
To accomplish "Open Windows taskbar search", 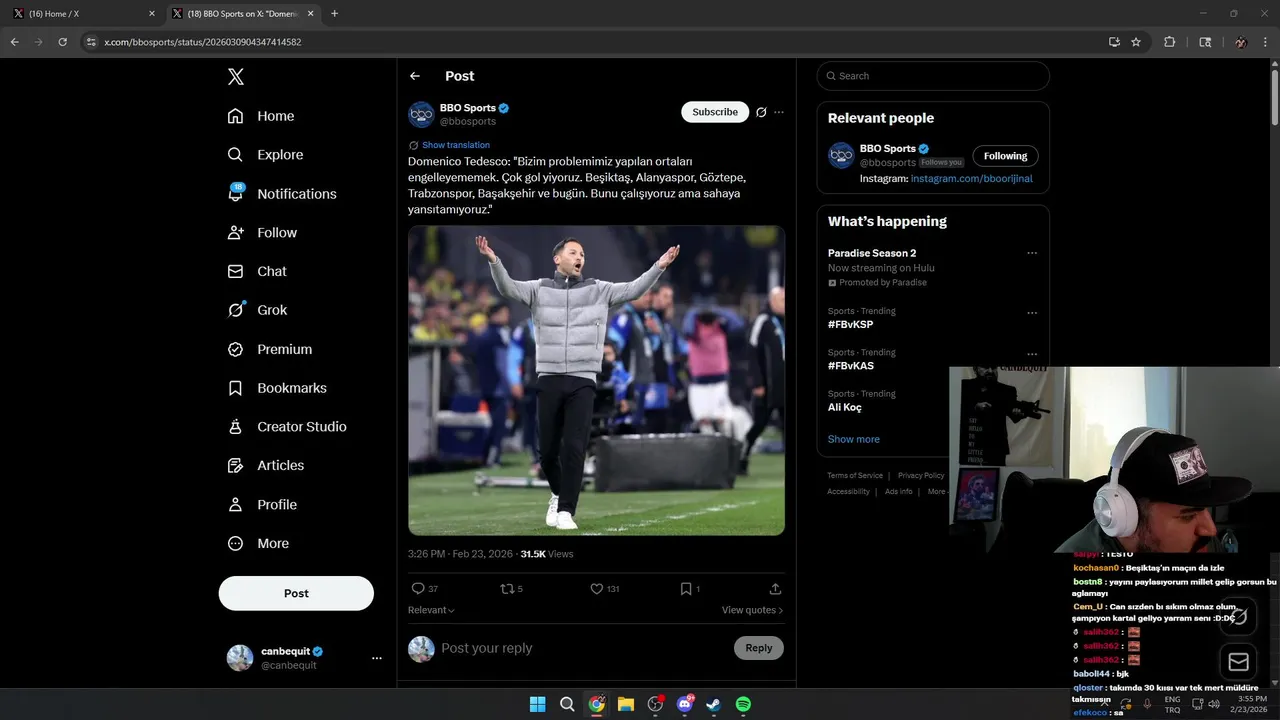I will [567, 704].
